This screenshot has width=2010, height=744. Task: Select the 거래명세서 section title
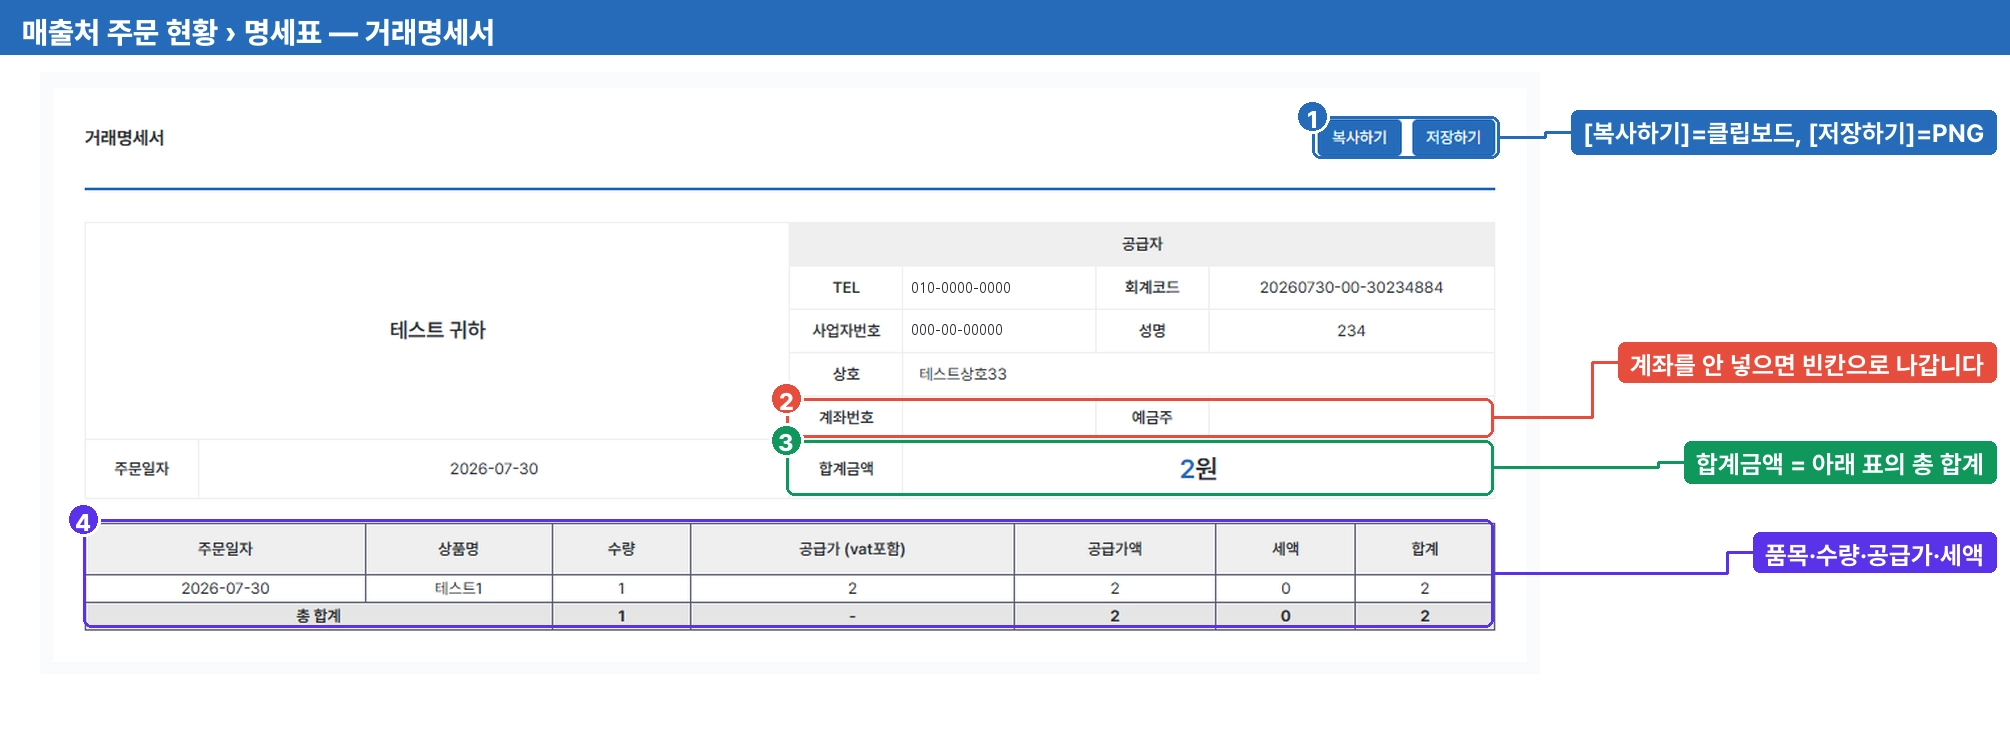click(124, 138)
